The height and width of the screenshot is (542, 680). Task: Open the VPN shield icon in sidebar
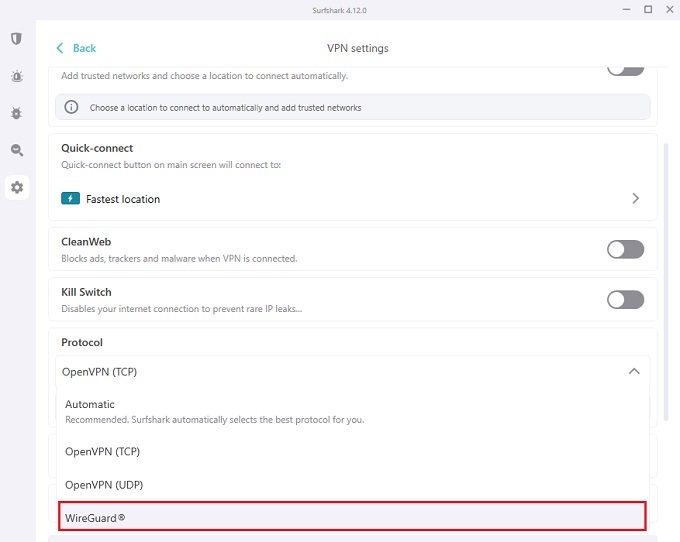(x=16, y=39)
